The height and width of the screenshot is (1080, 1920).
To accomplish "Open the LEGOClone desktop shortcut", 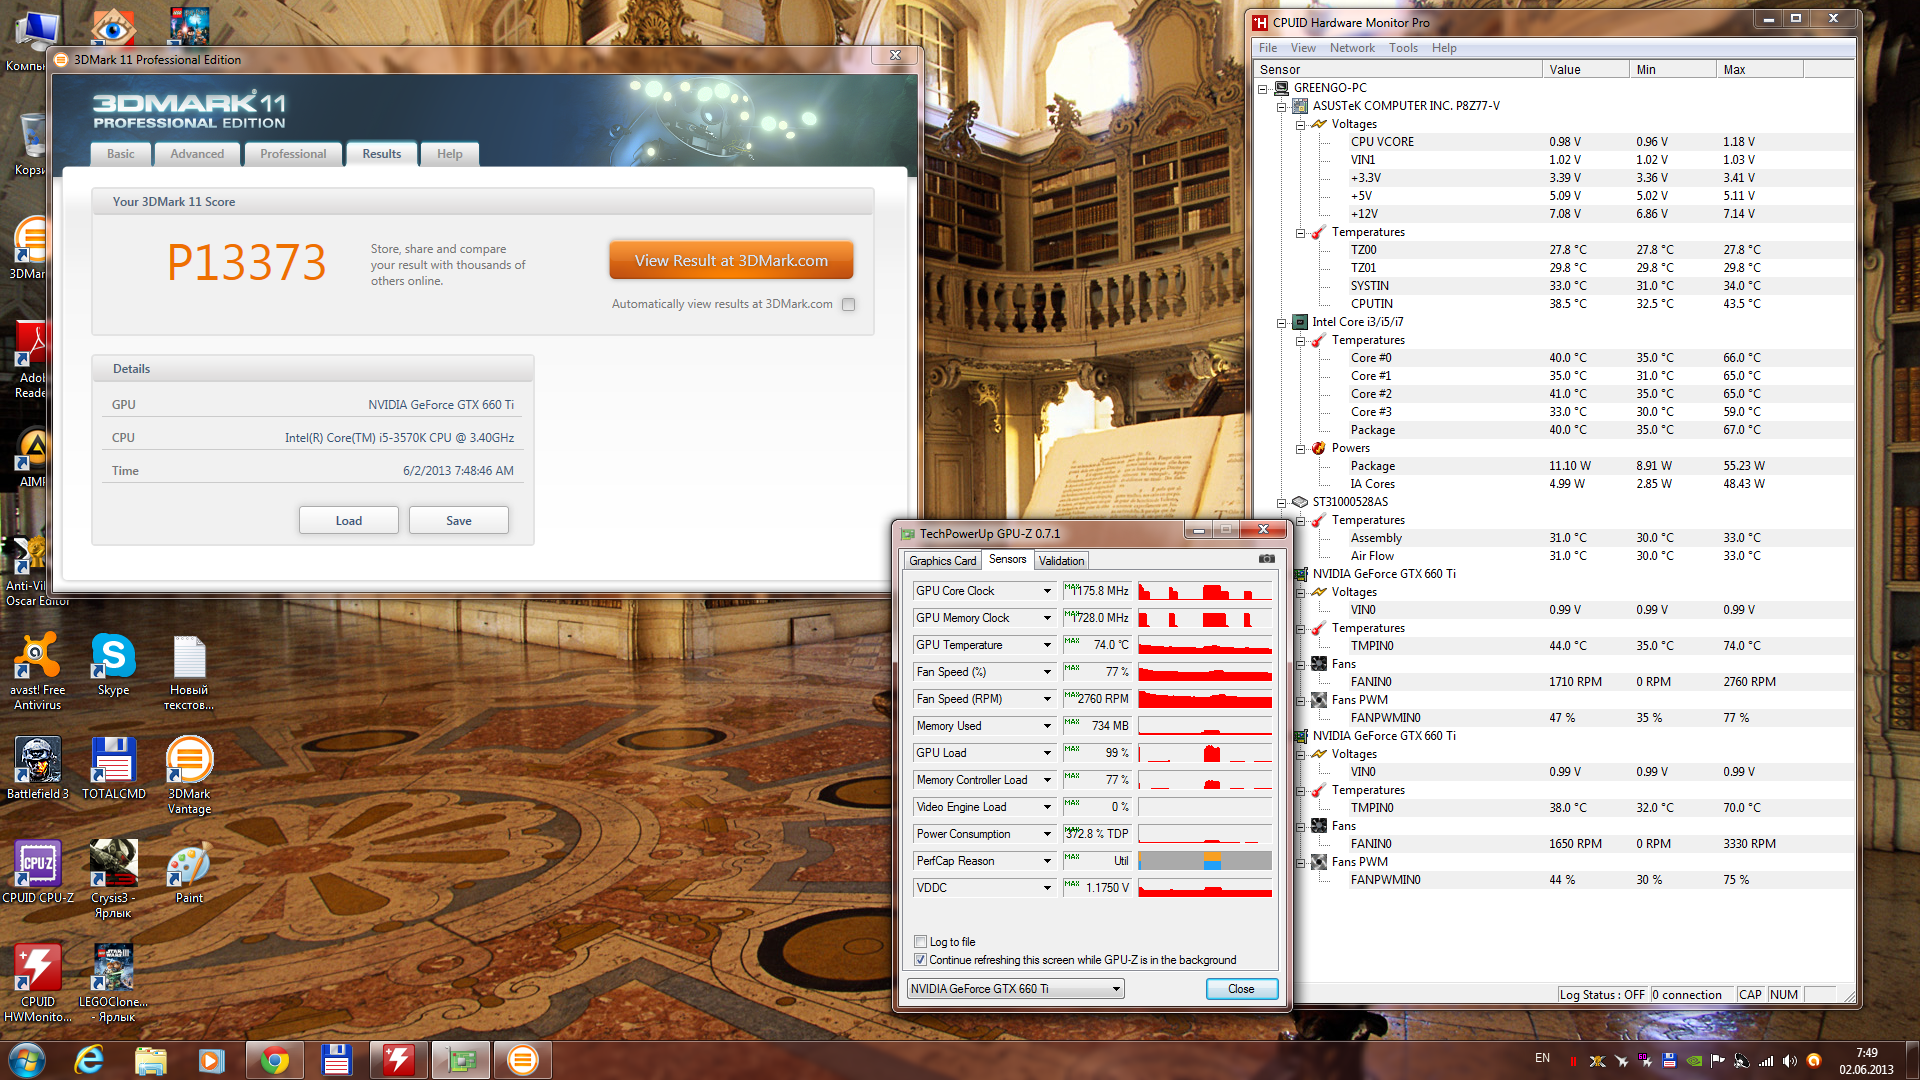I will 113,984.
